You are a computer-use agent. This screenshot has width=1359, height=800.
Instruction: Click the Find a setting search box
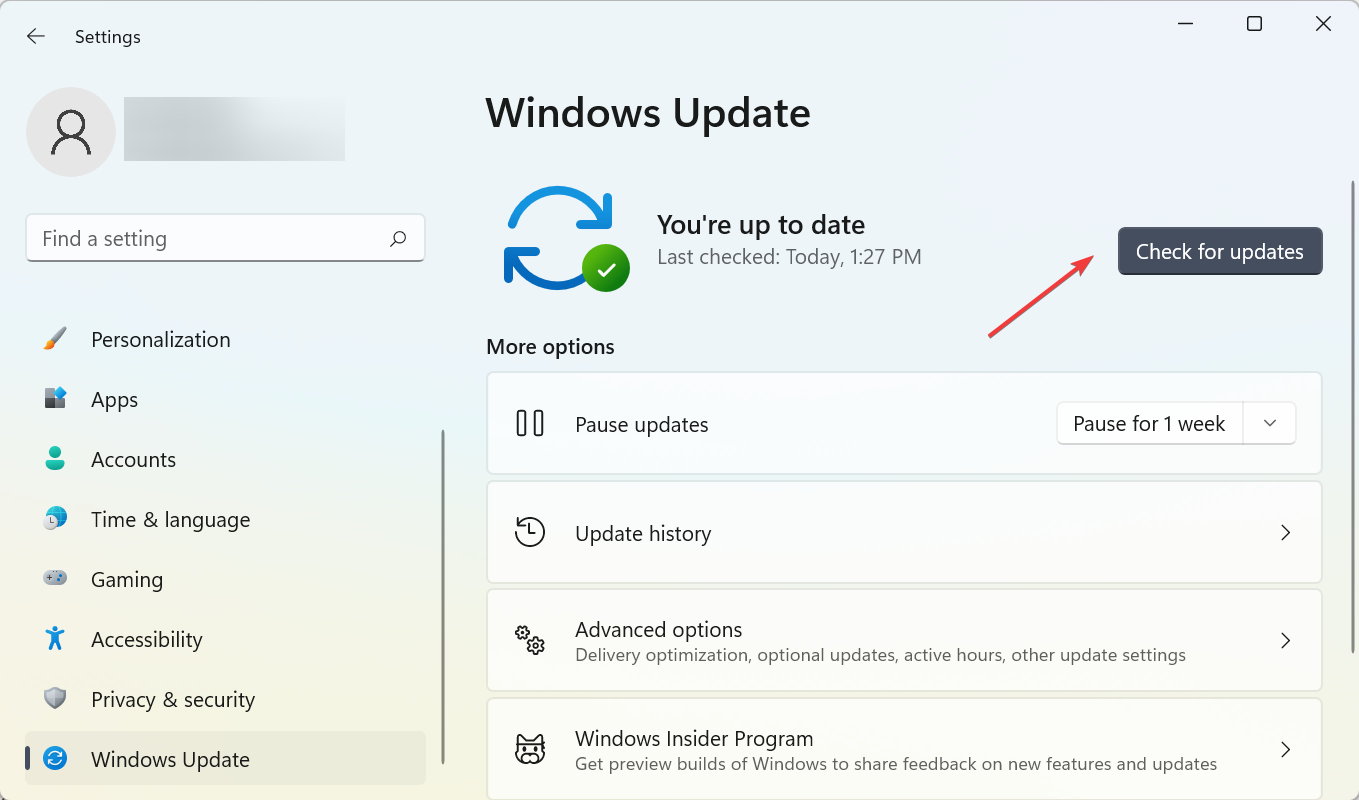[x=226, y=239]
